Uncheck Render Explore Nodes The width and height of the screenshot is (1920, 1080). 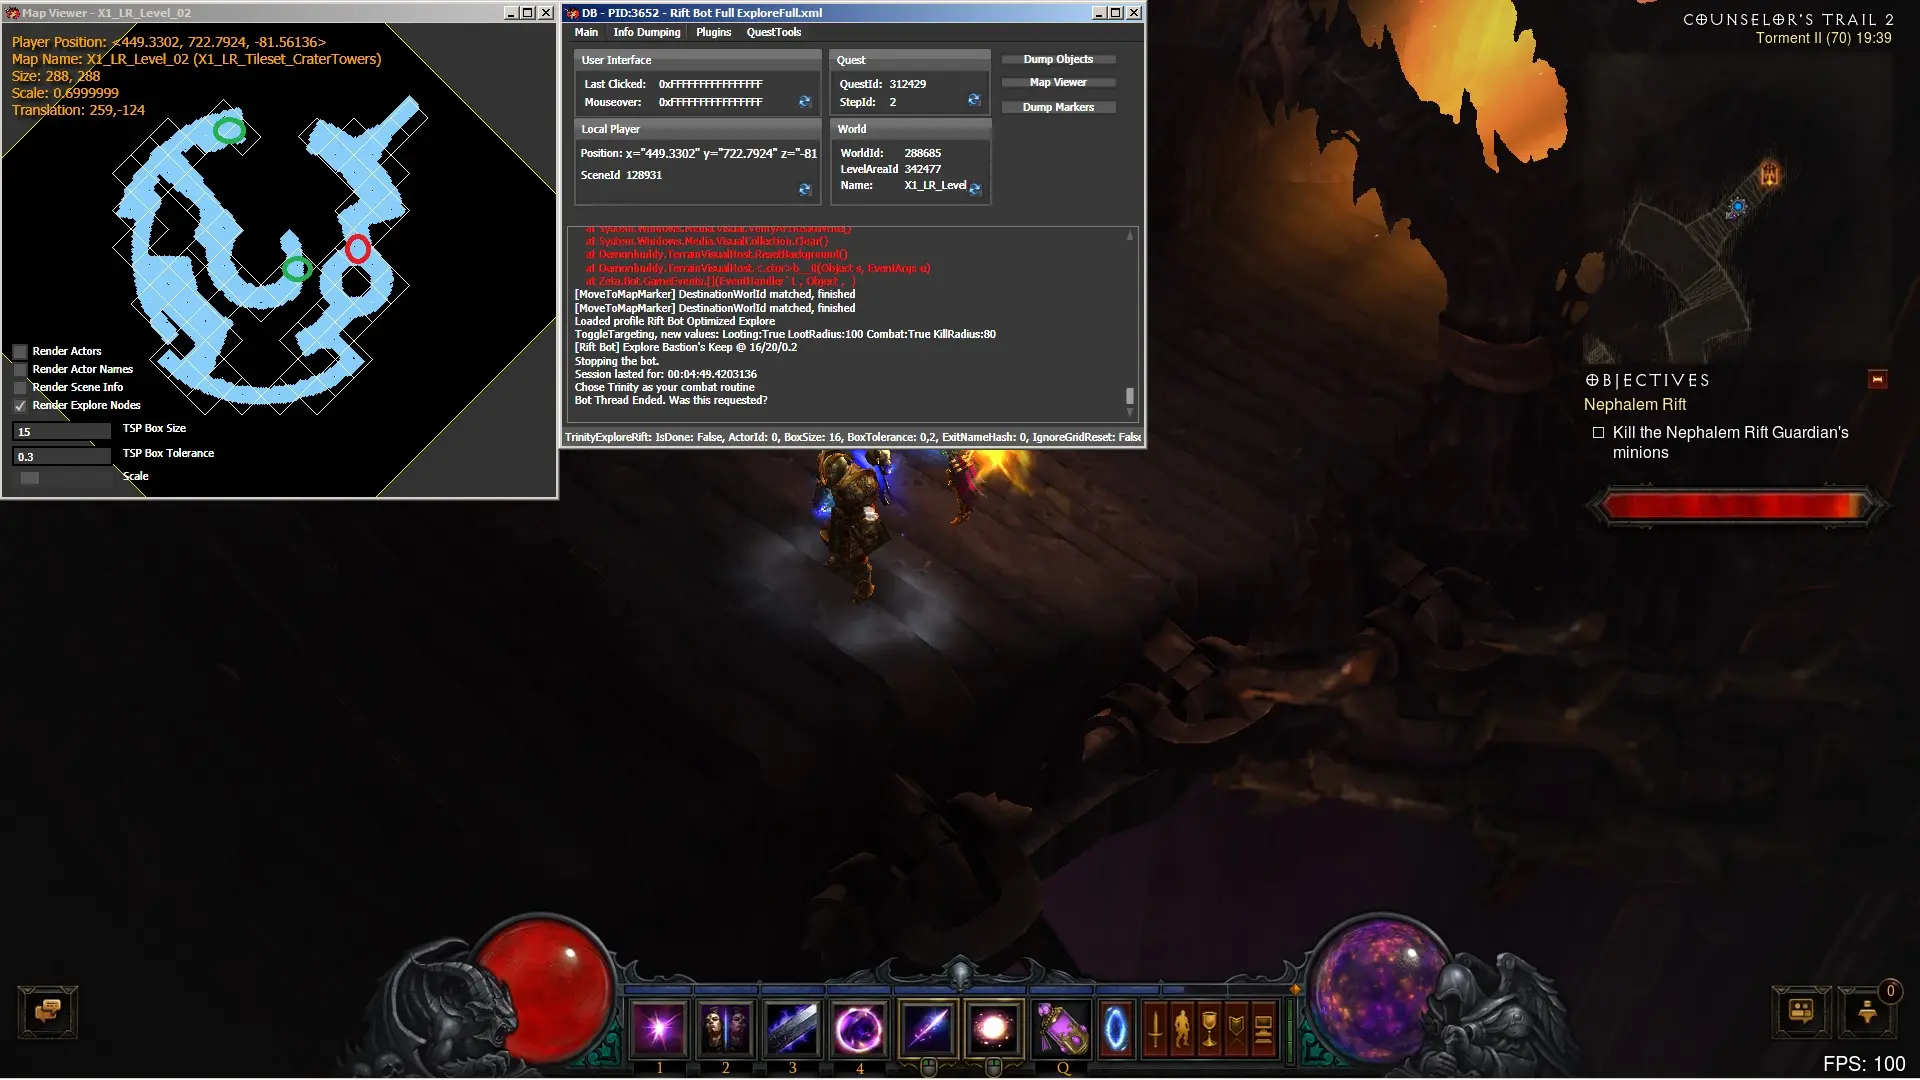coord(20,405)
